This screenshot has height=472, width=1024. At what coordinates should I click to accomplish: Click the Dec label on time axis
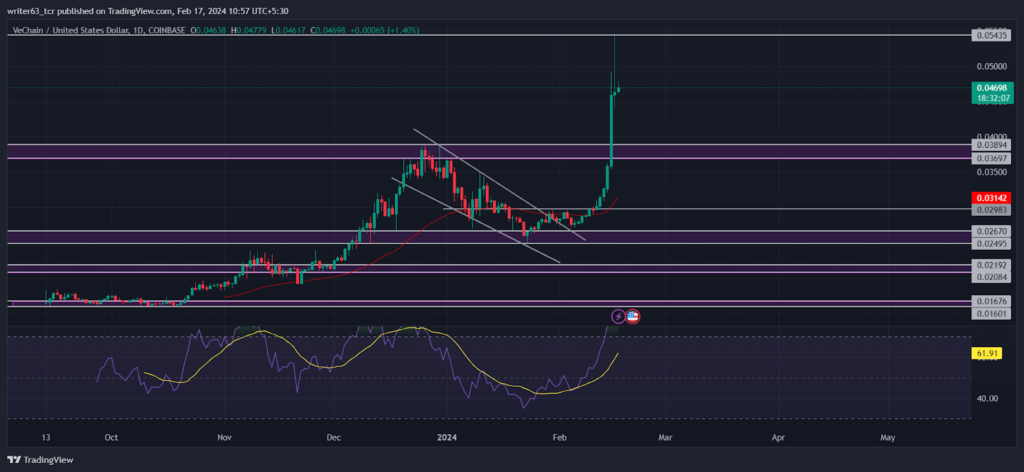click(x=334, y=436)
